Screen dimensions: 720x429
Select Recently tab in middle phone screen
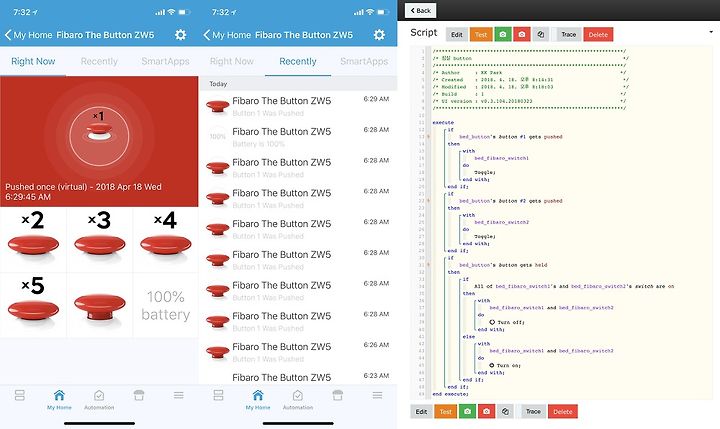(x=298, y=61)
